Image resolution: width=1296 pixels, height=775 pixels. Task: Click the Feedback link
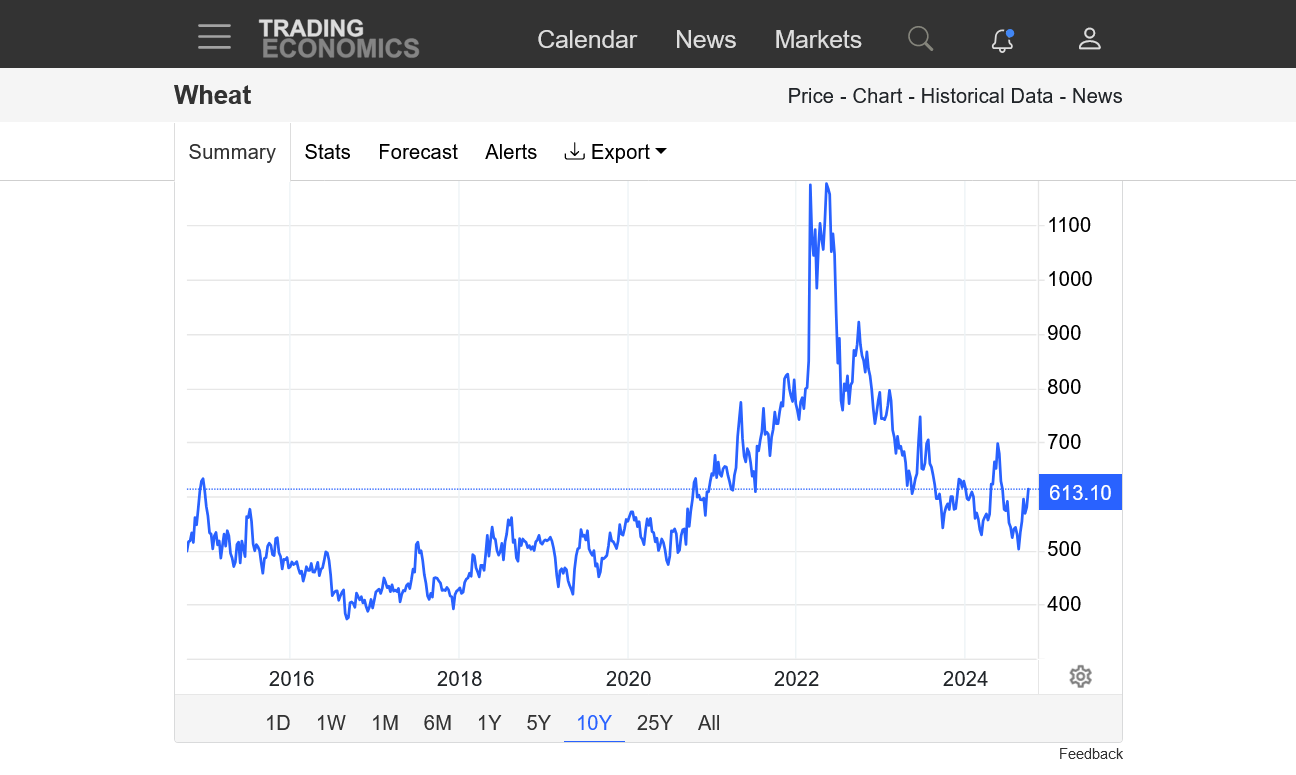pos(1091,754)
